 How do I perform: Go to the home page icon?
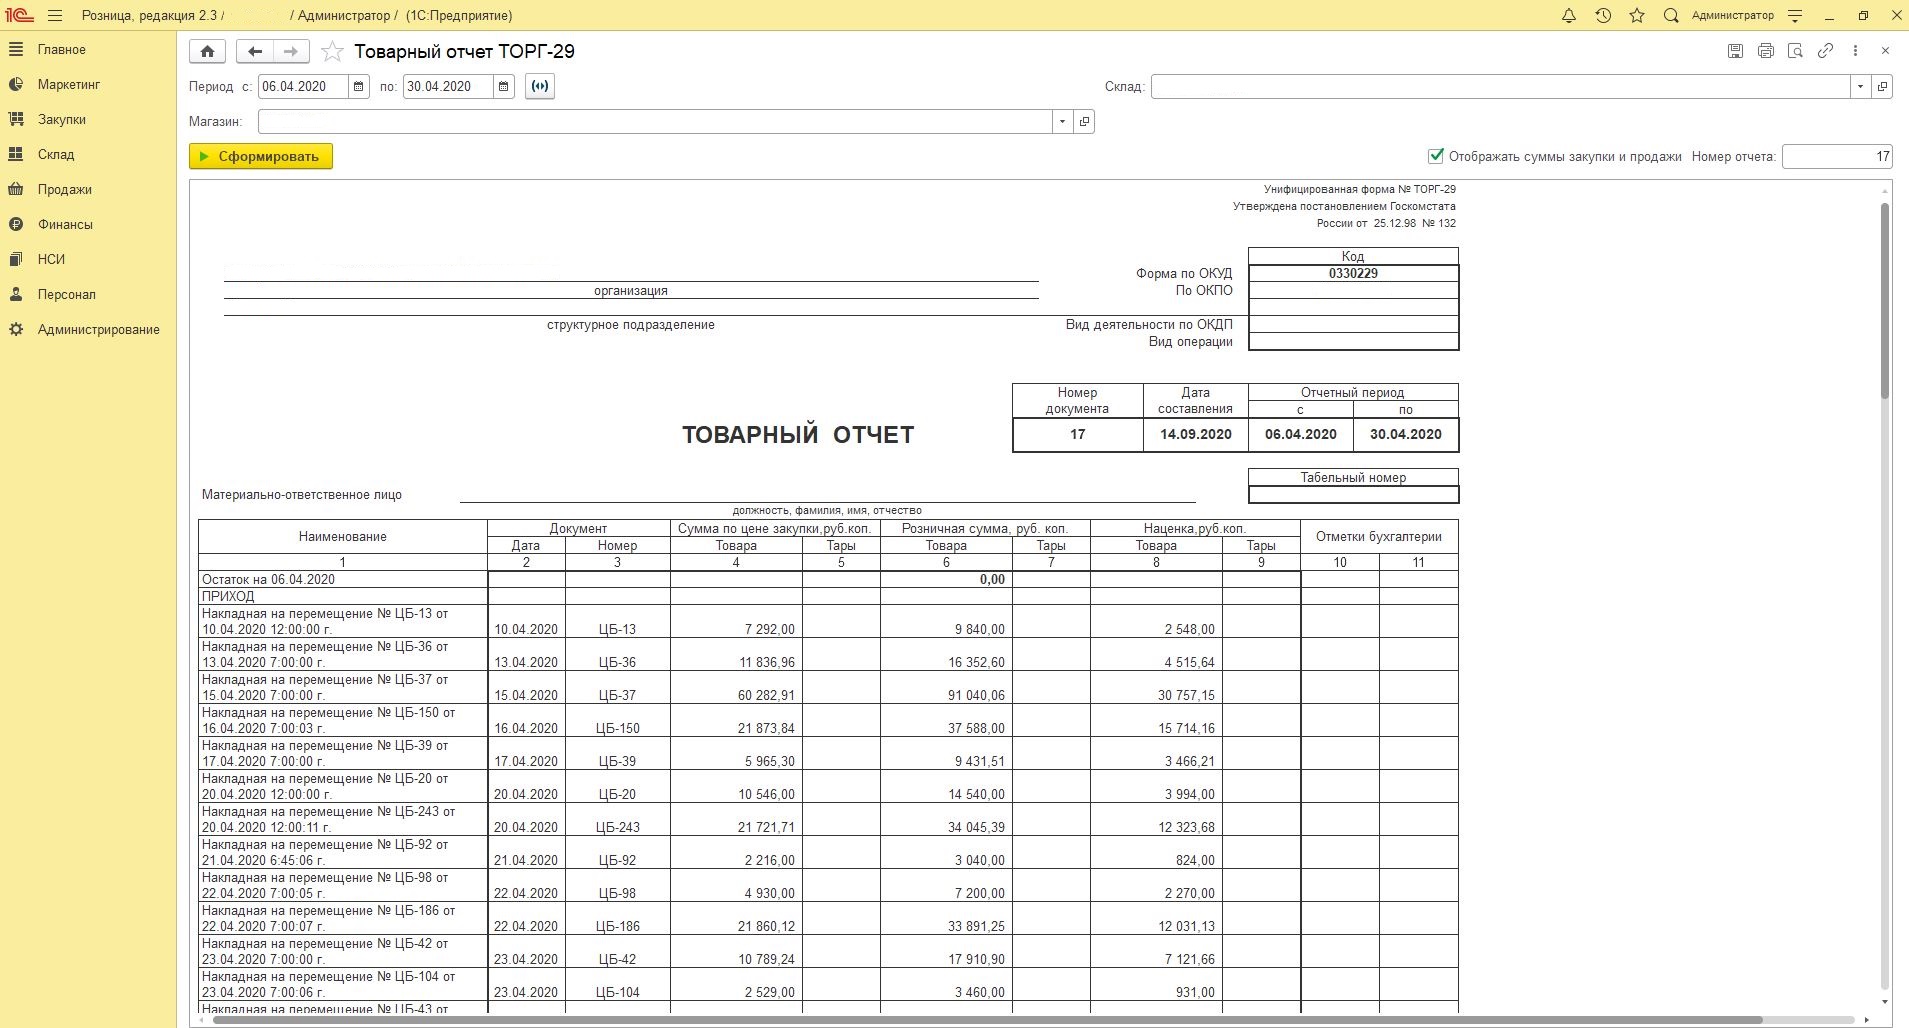(207, 51)
